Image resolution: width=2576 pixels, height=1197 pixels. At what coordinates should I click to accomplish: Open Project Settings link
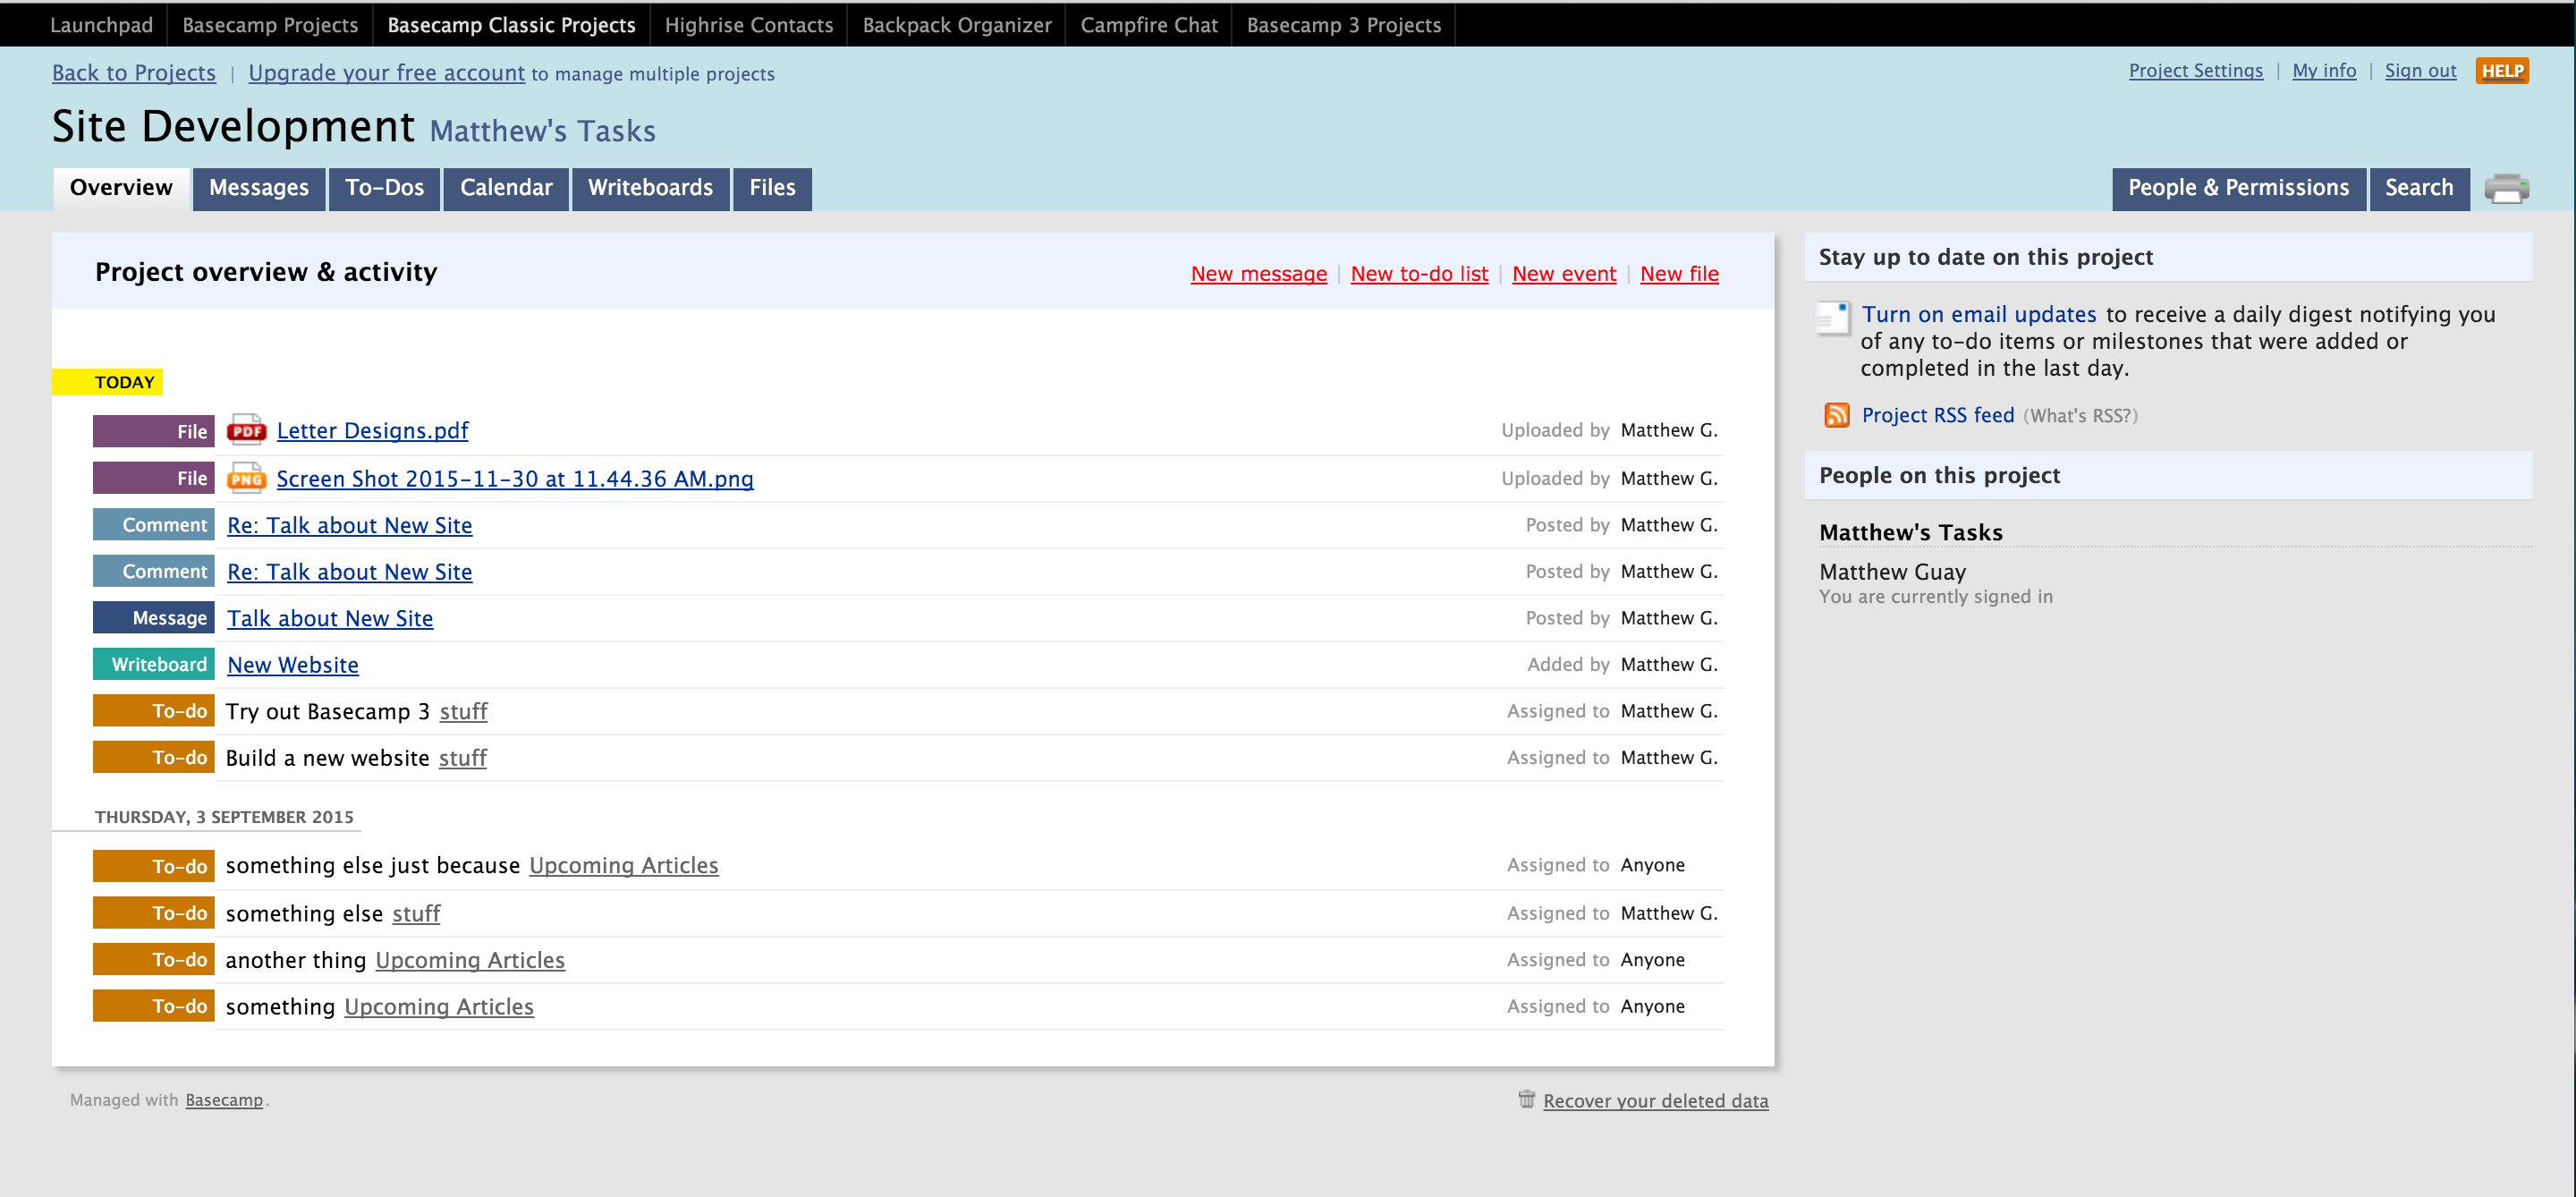2195,71
